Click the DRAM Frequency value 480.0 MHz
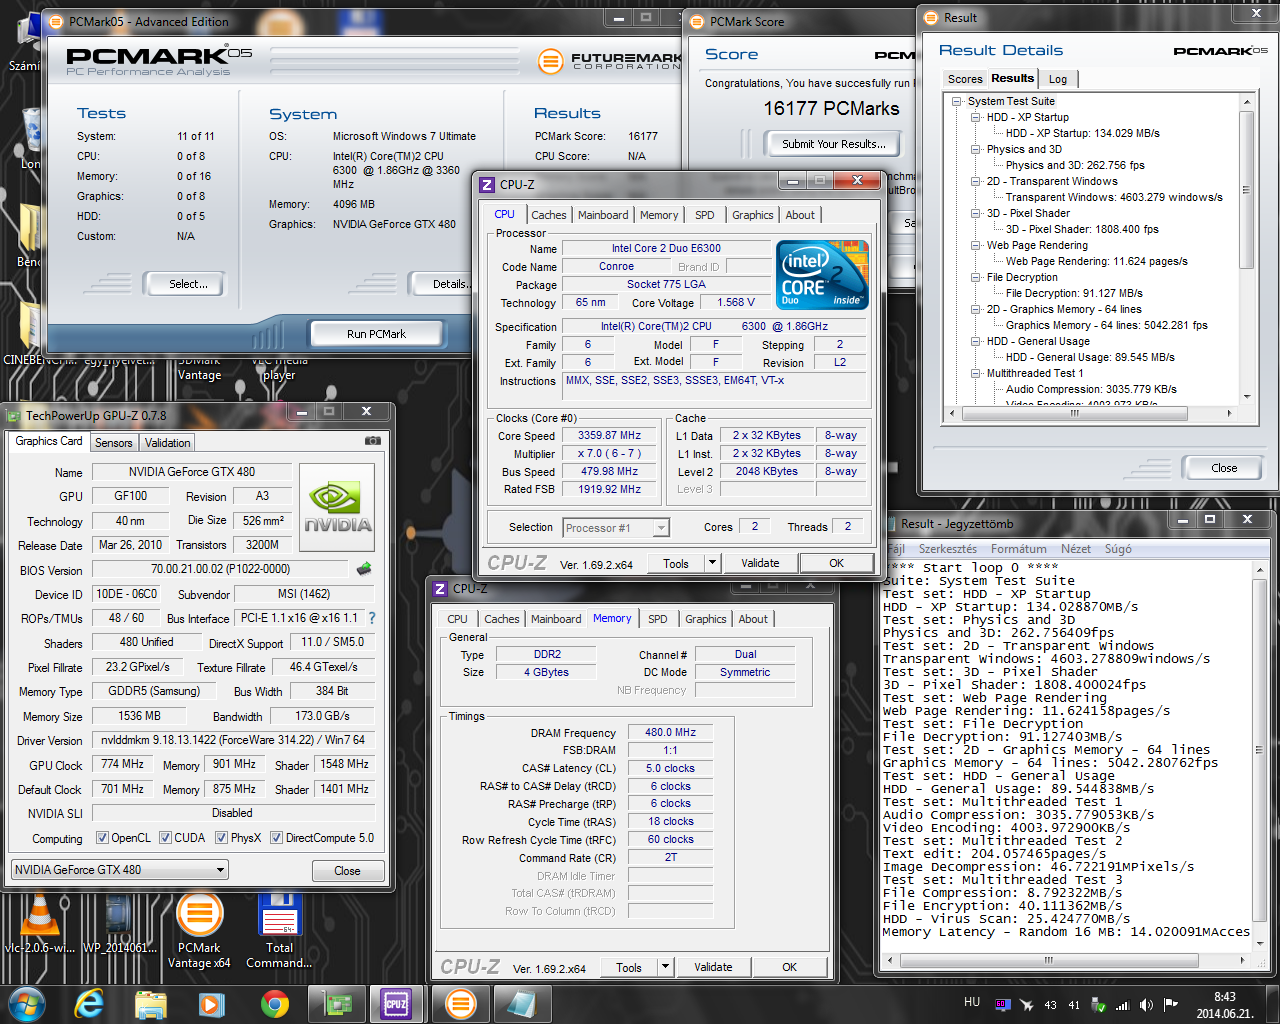This screenshot has width=1280, height=1024. point(670,733)
